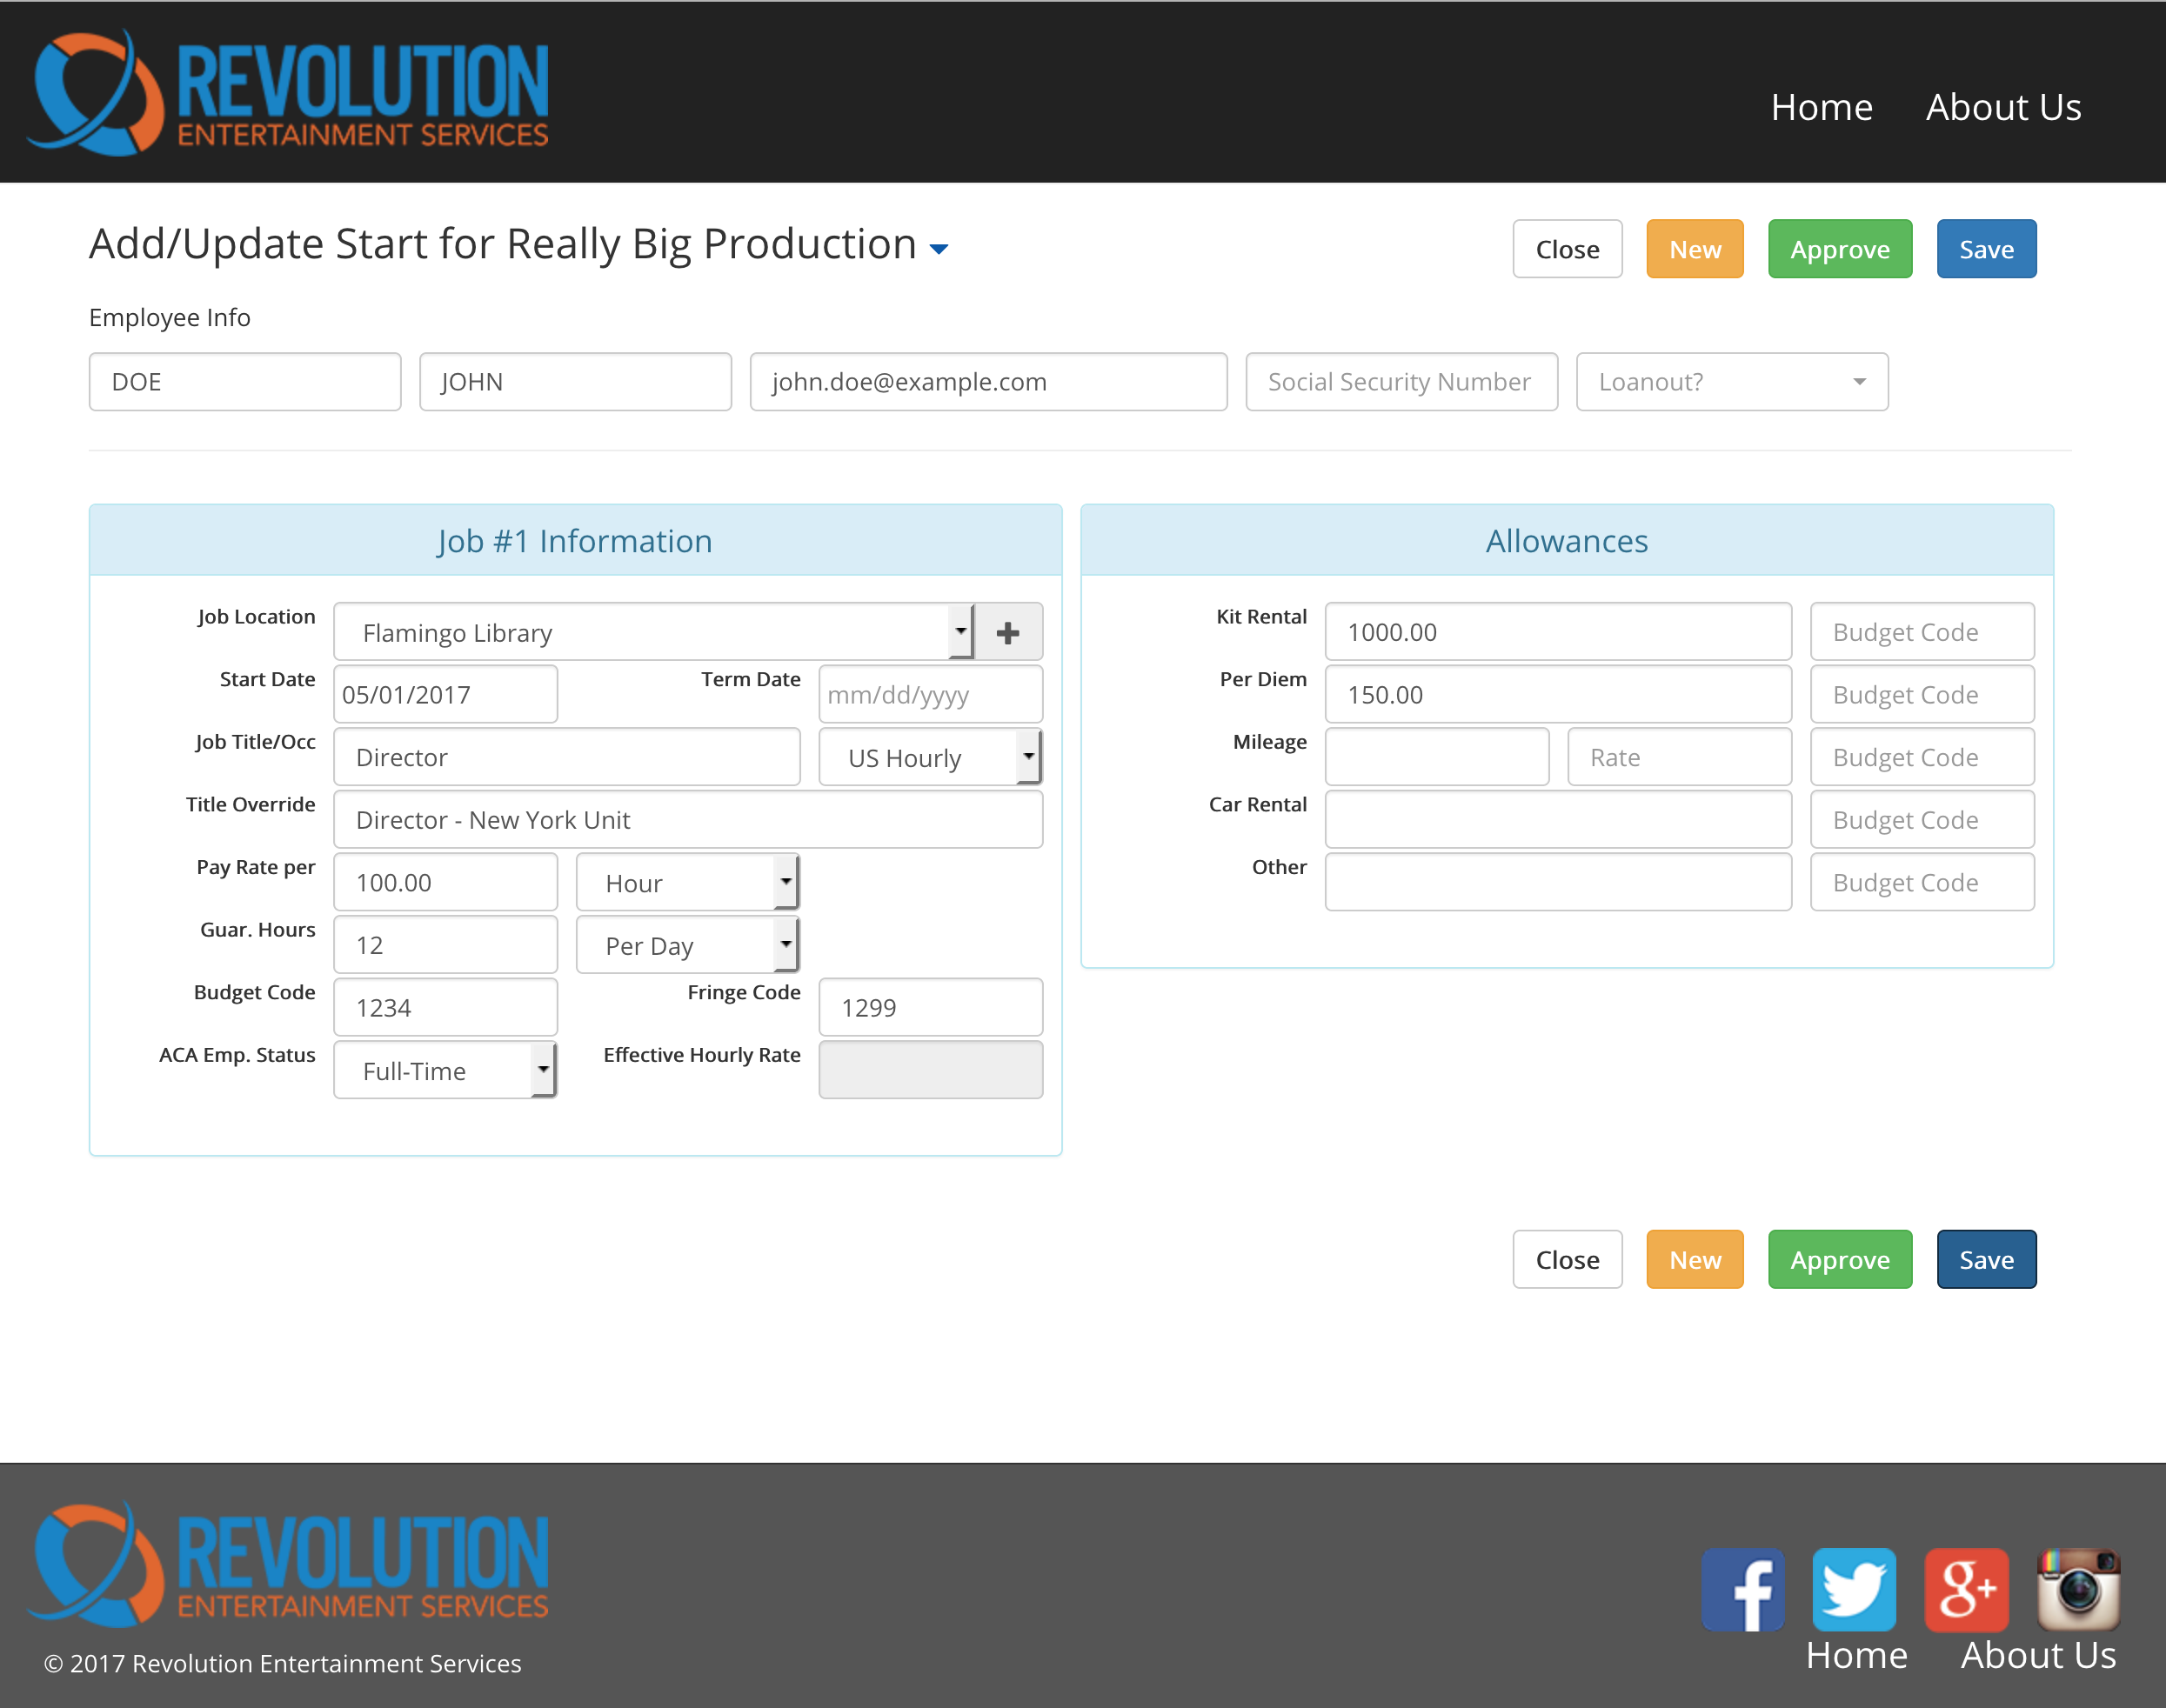Approve the start form
Screen dimensions: 2166x1708
pyautogui.click(x=1840, y=248)
